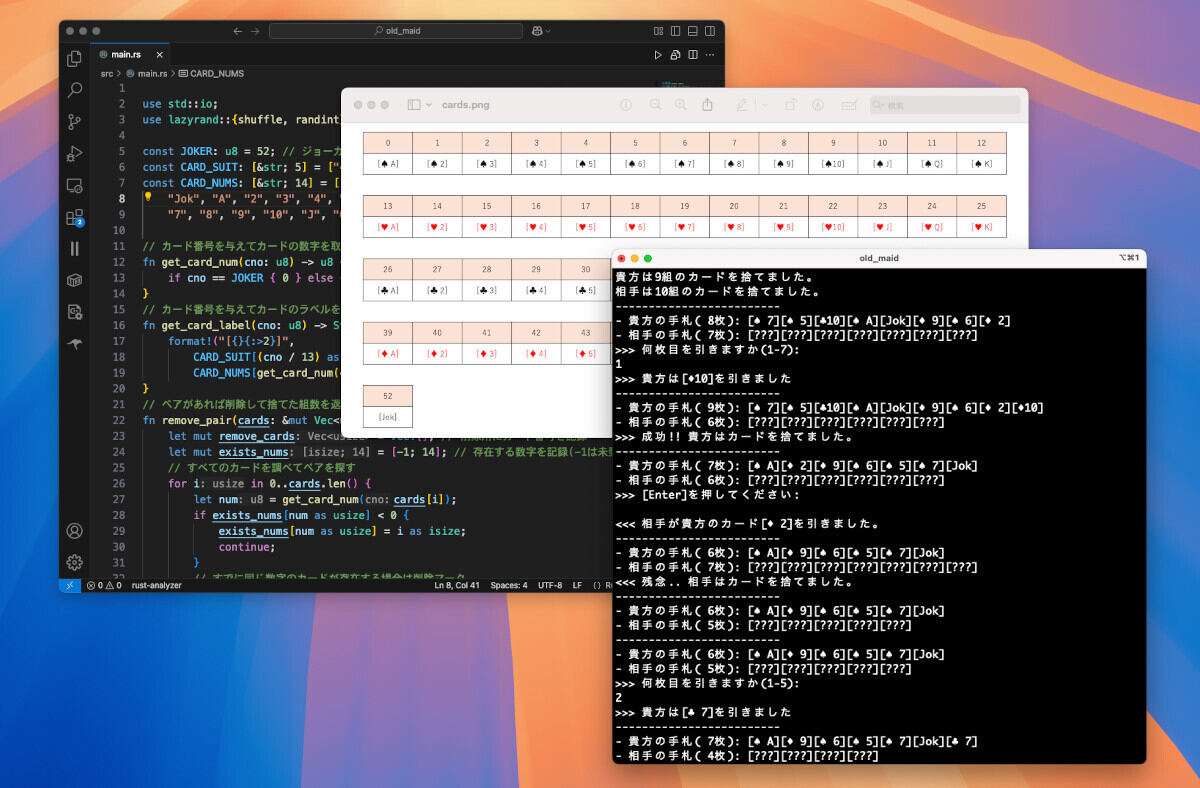Image resolution: width=1200 pixels, height=788 pixels.
Task: Open Run and Debug view in VS Code
Action: [75, 153]
